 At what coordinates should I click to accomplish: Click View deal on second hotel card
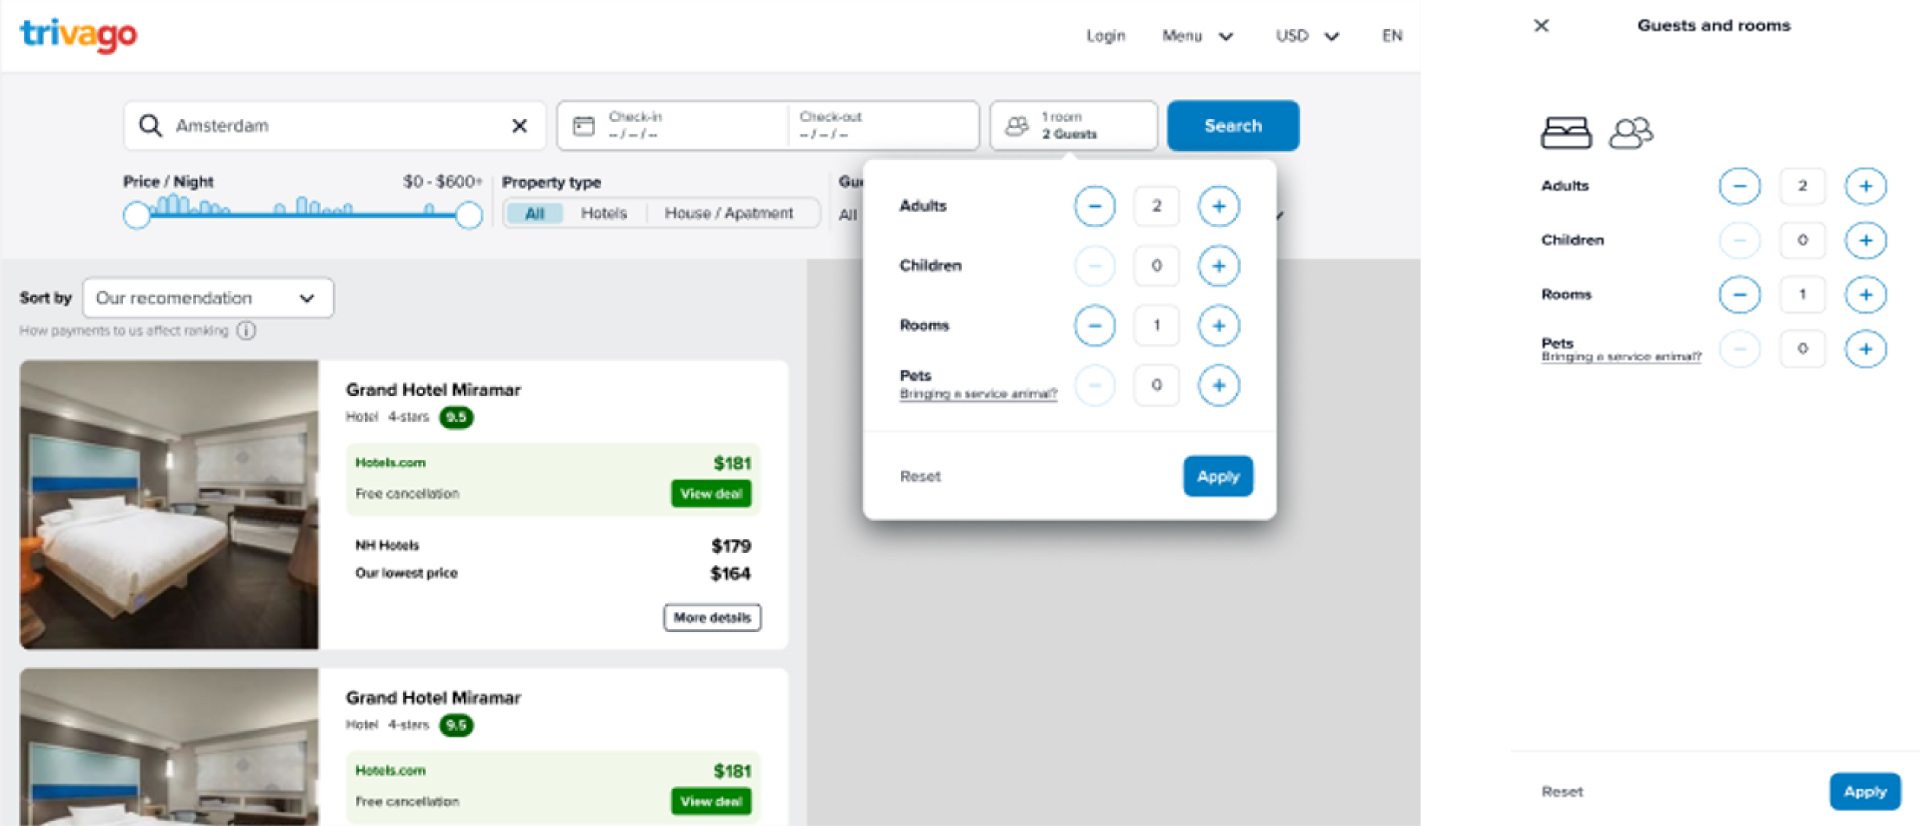[711, 802]
